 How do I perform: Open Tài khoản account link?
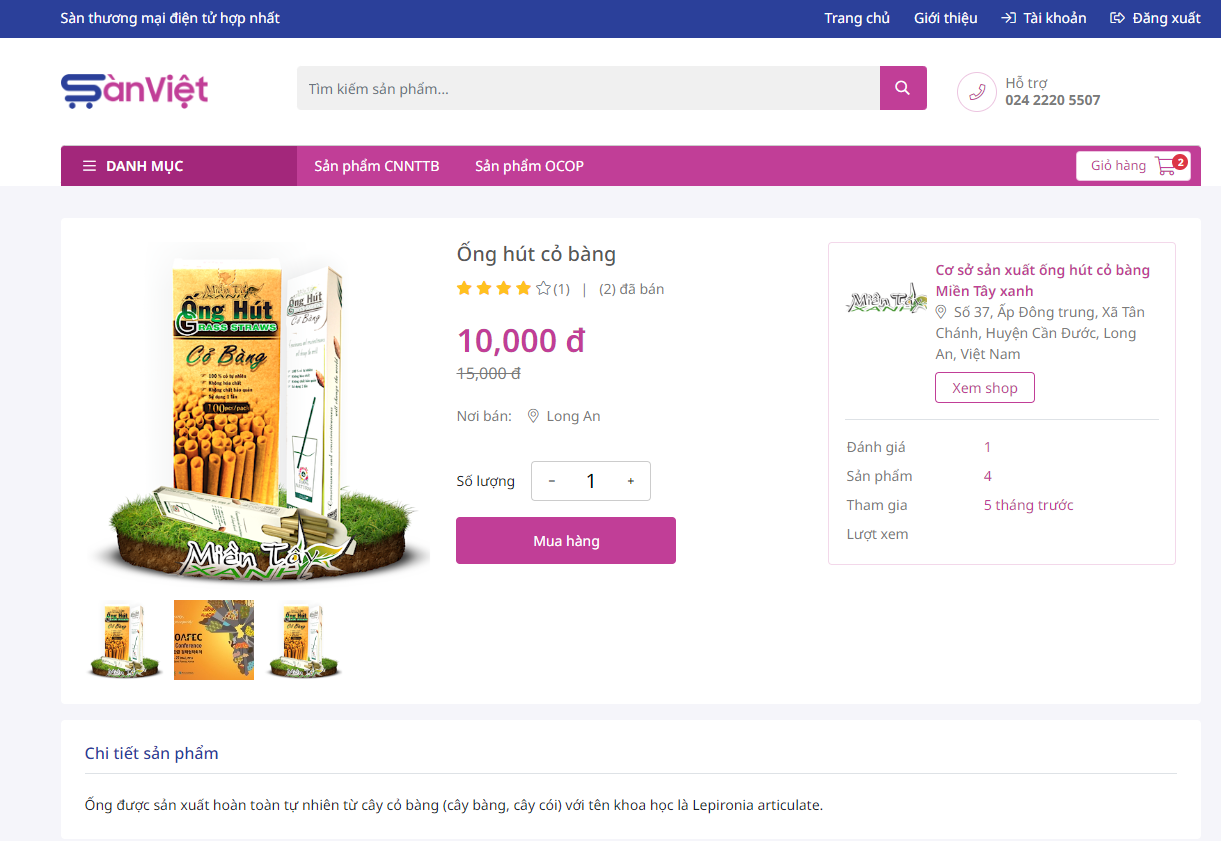point(1055,18)
